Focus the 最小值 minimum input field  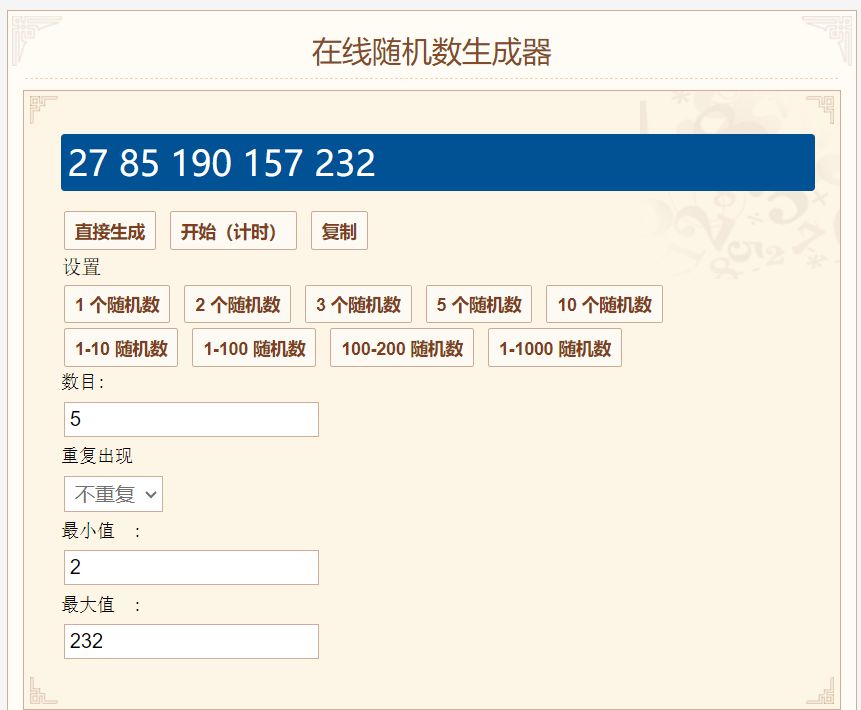pos(191,567)
